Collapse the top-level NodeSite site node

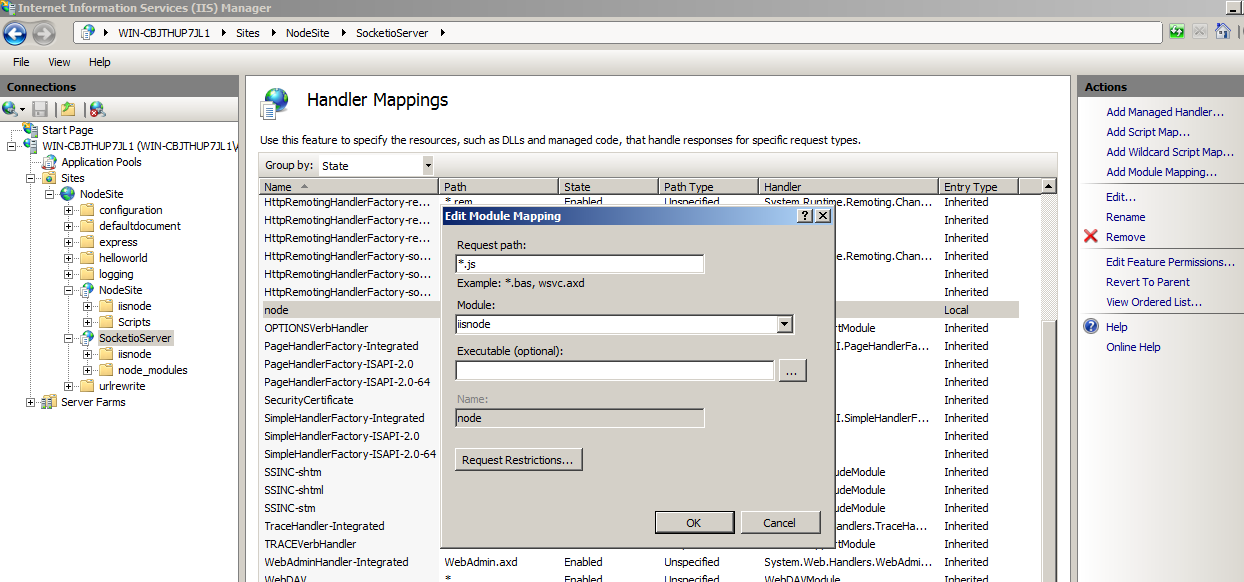[x=49, y=194]
